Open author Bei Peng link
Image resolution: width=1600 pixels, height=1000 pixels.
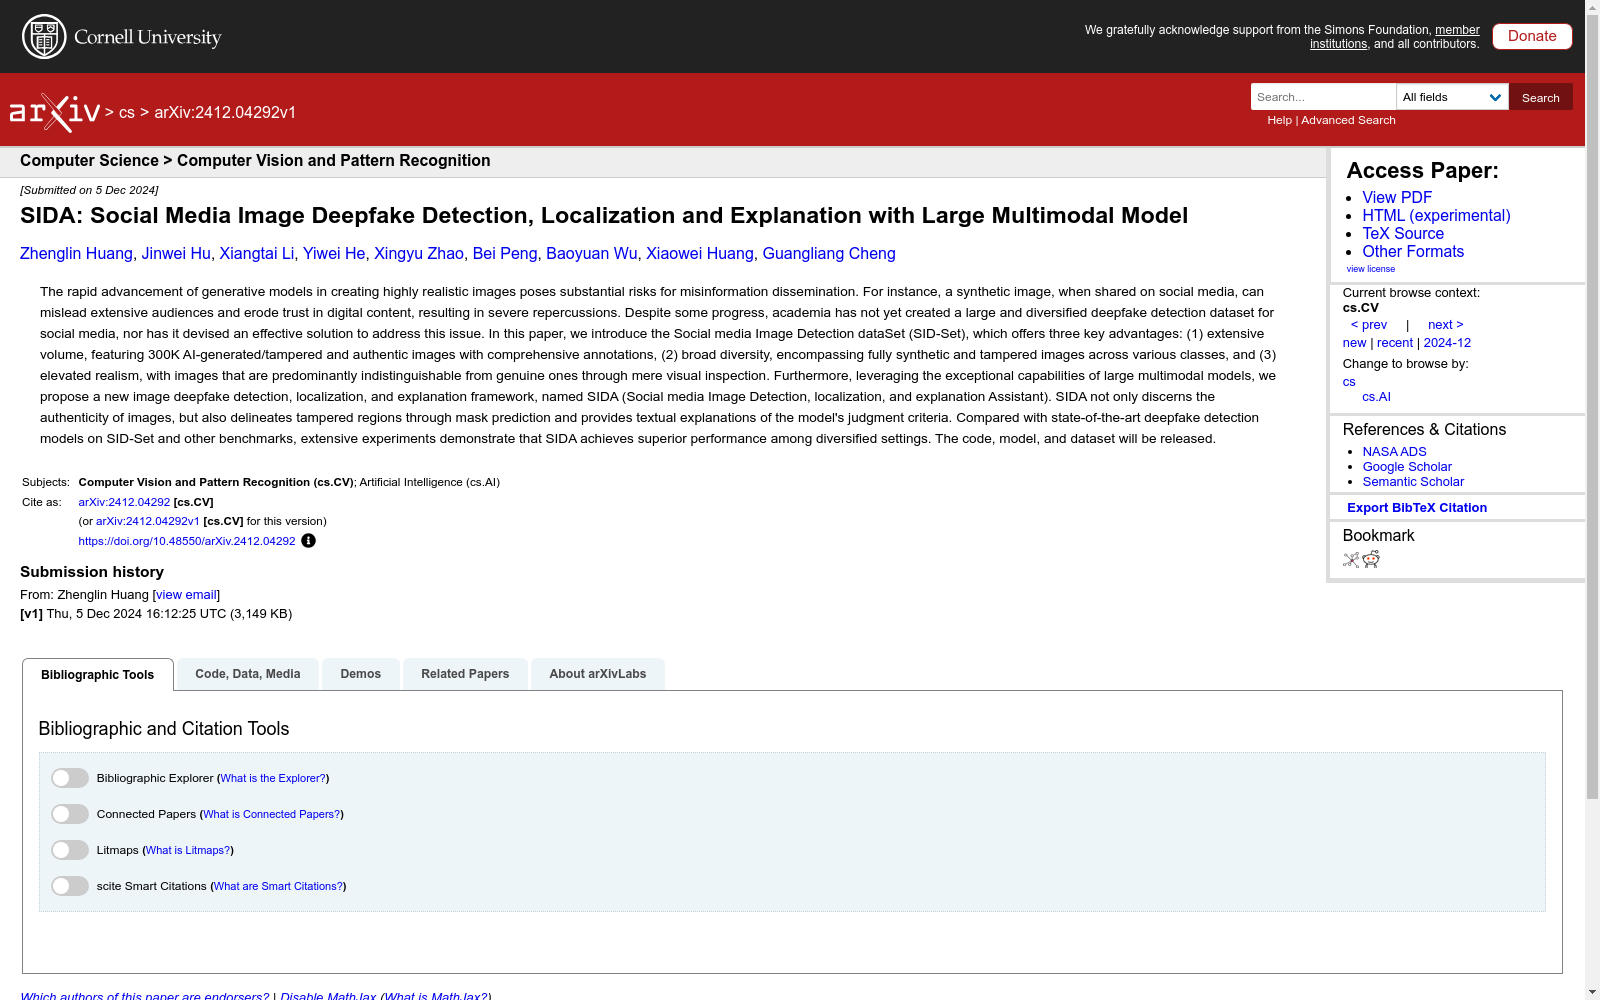point(505,254)
